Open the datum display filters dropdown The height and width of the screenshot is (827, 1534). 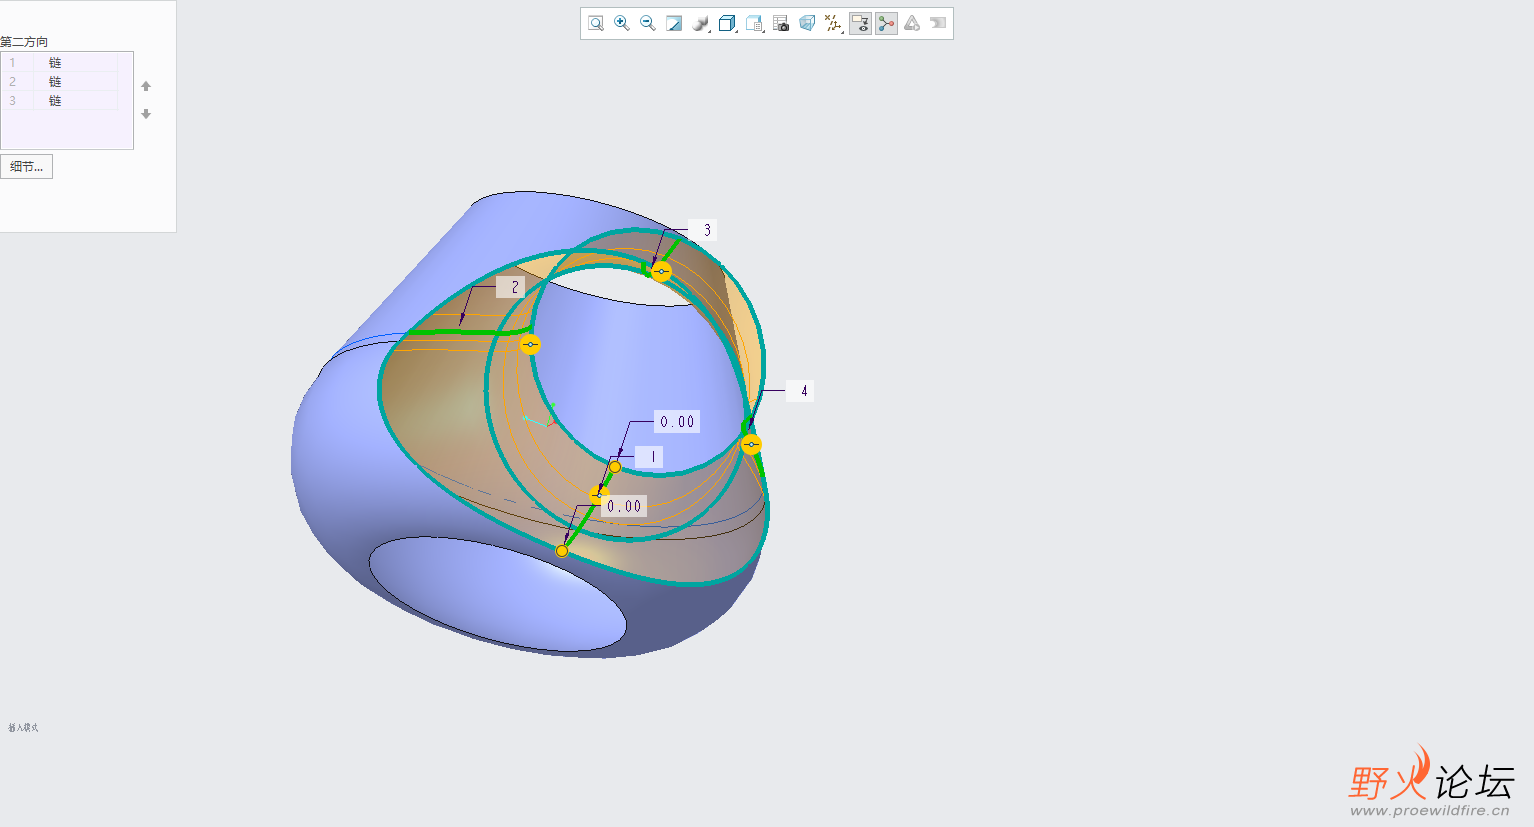tap(834, 23)
